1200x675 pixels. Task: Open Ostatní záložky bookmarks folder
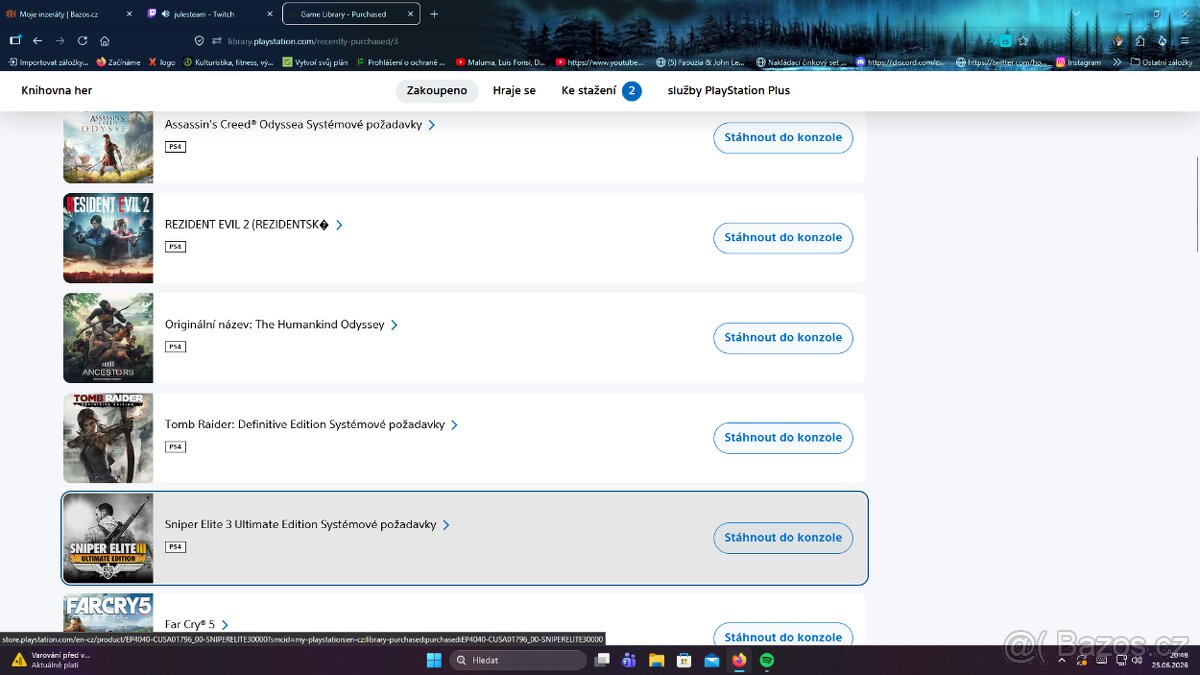[1161, 62]
